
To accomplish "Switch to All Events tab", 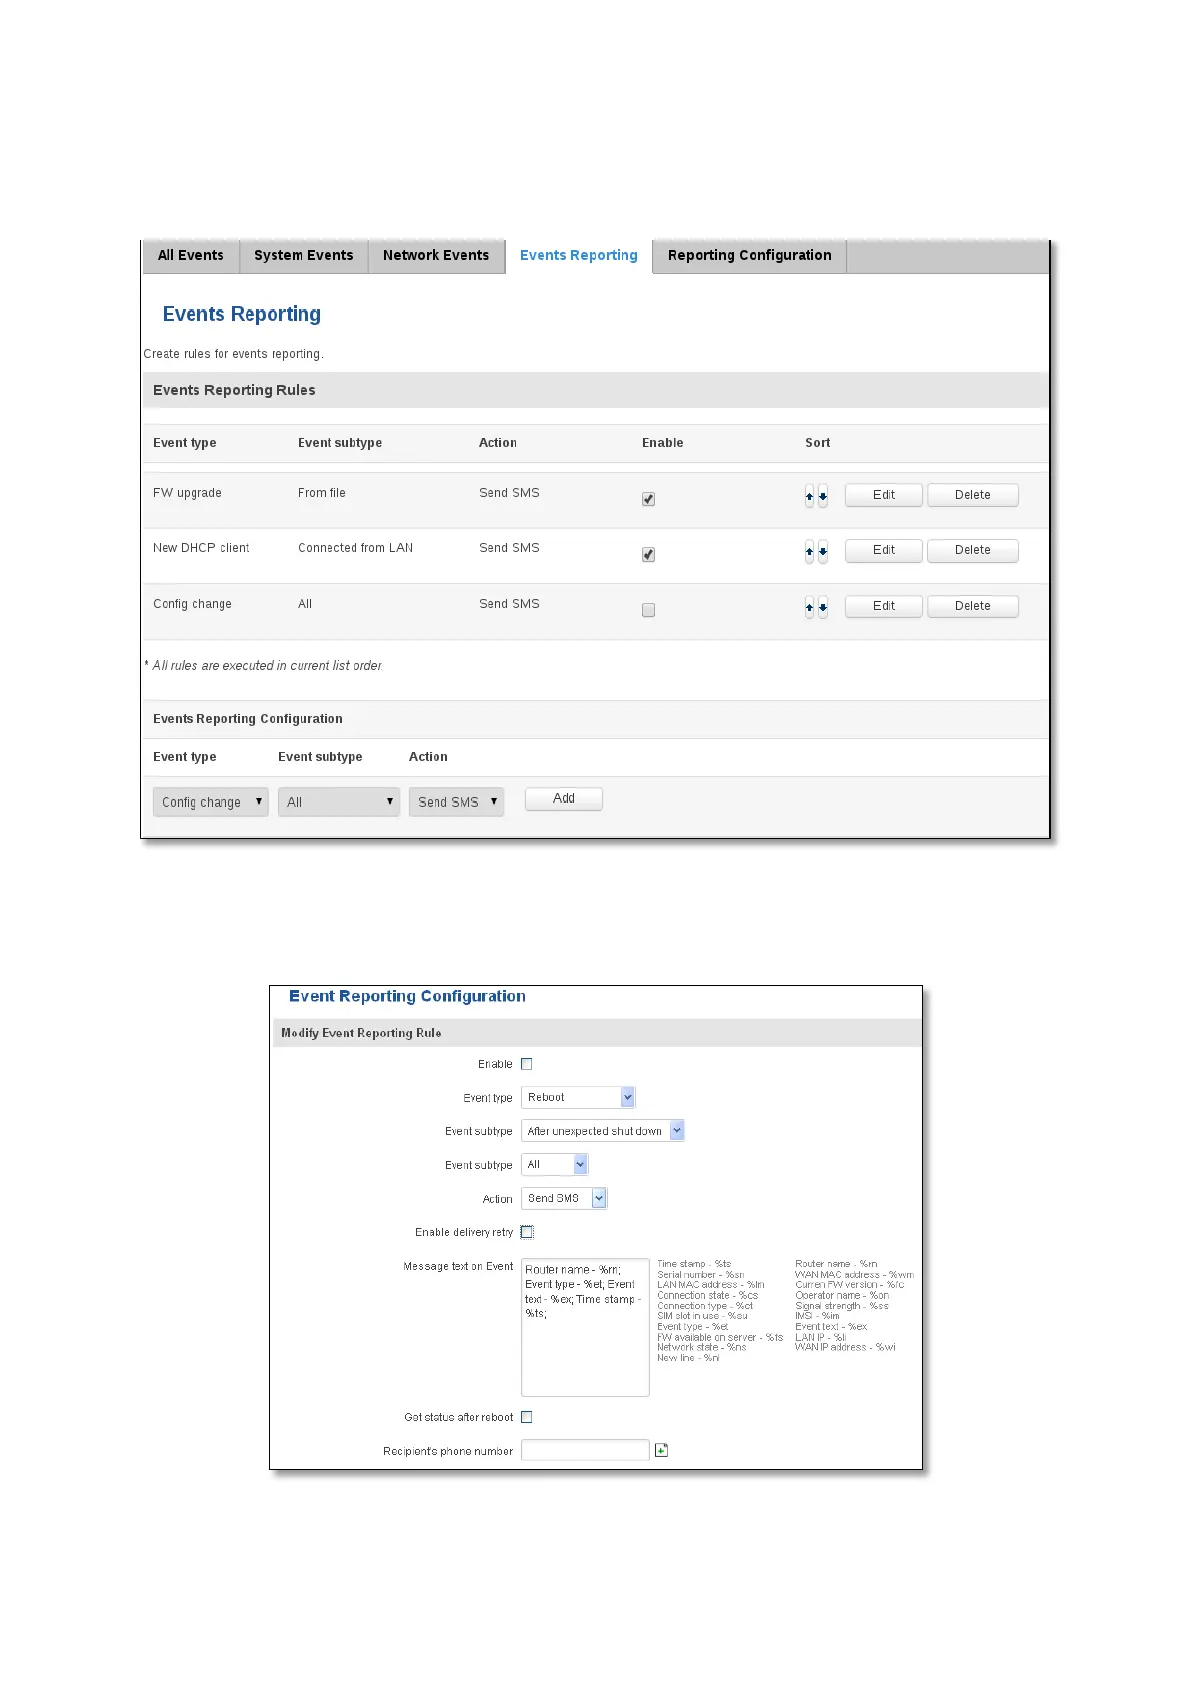I will (x=191, y=256).
